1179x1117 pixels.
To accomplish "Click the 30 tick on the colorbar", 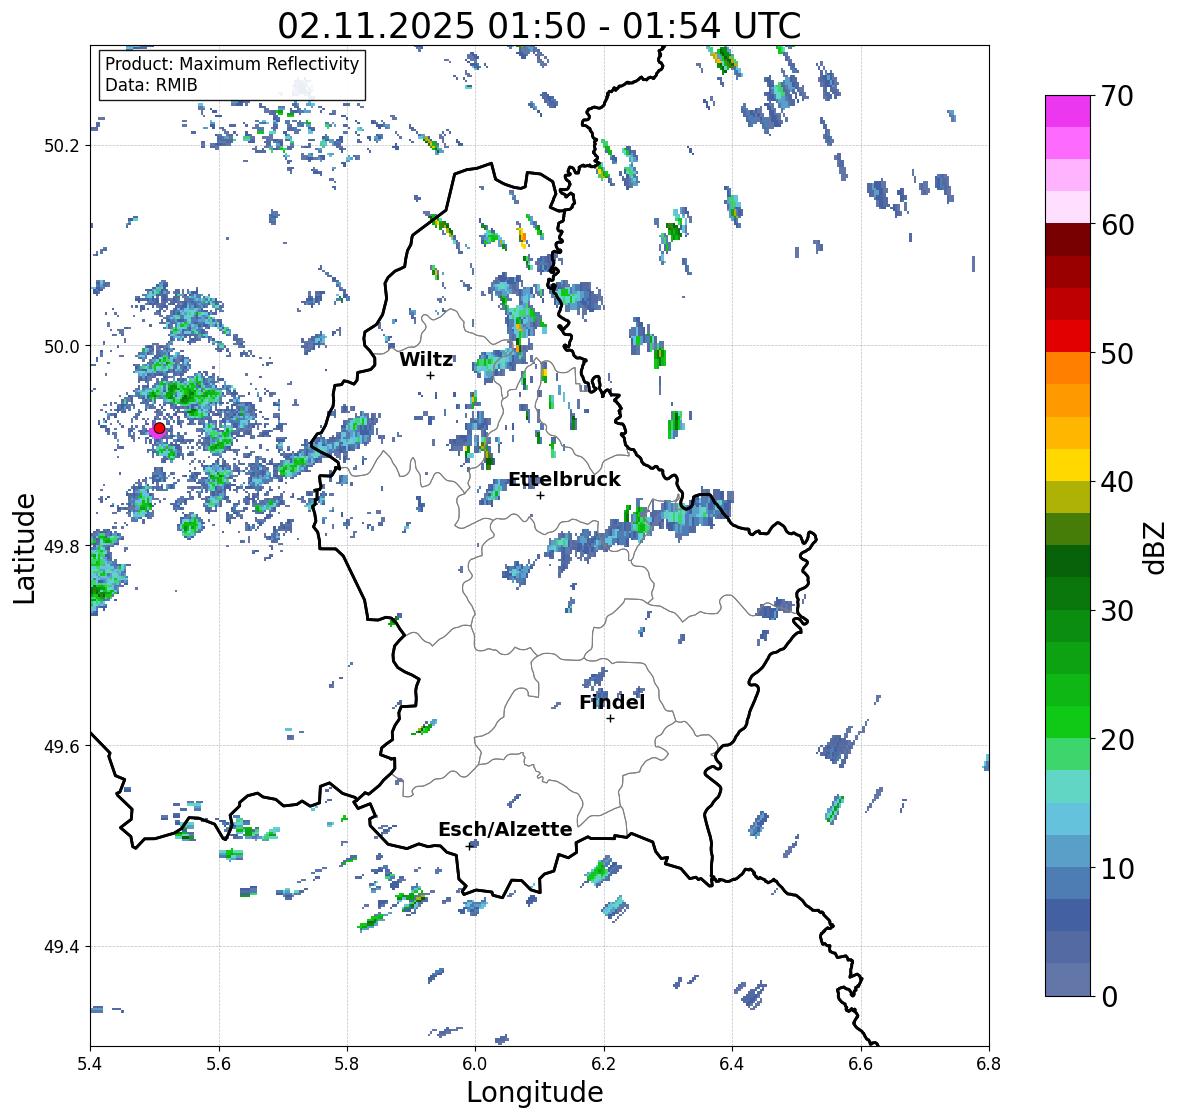I will (1117, 611).
